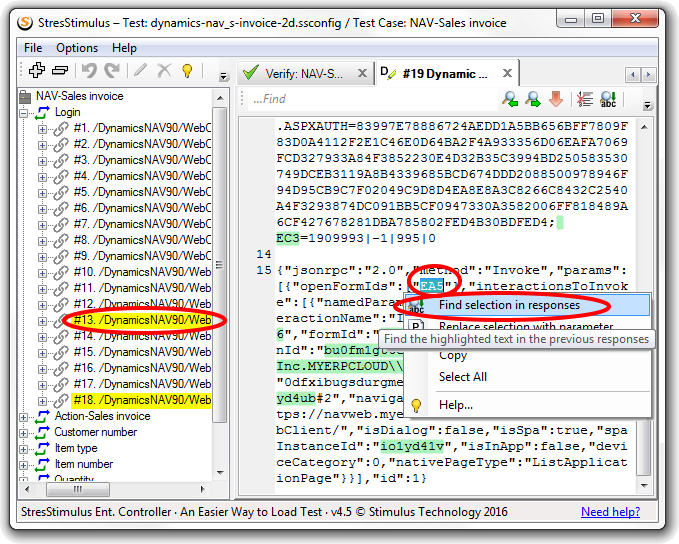Collapse the Login tree node
Viewport: 679px width, 544px height.
click(x=24, y=113)
